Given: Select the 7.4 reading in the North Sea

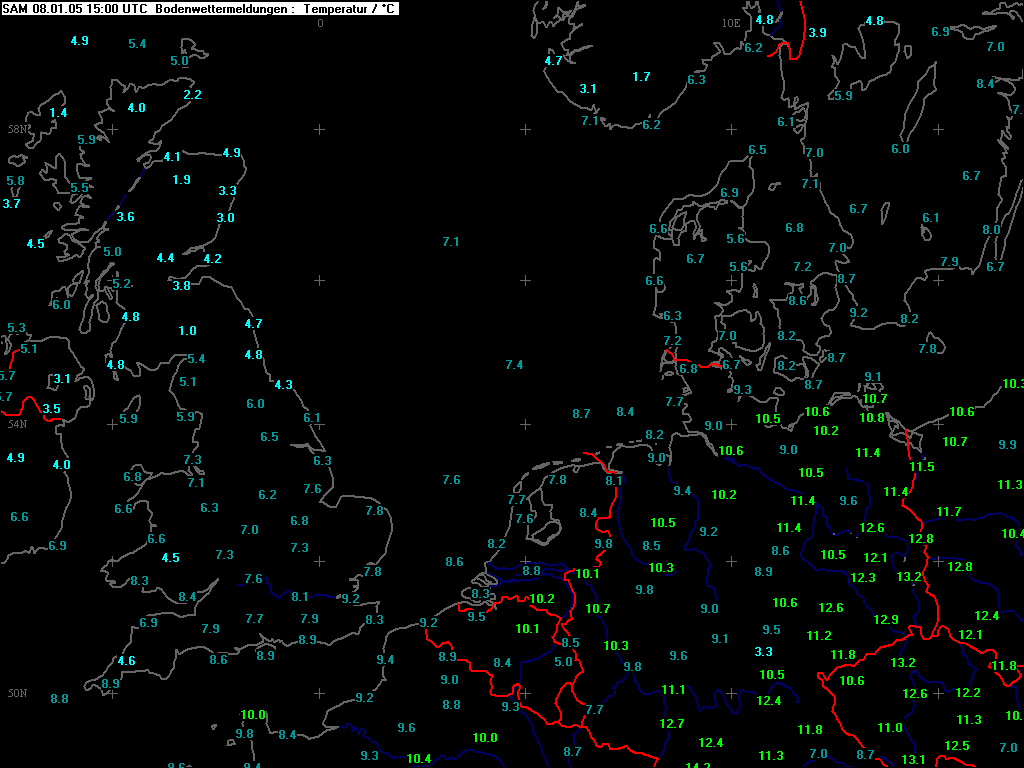Looking at the screenshot, I should (514, 364).
